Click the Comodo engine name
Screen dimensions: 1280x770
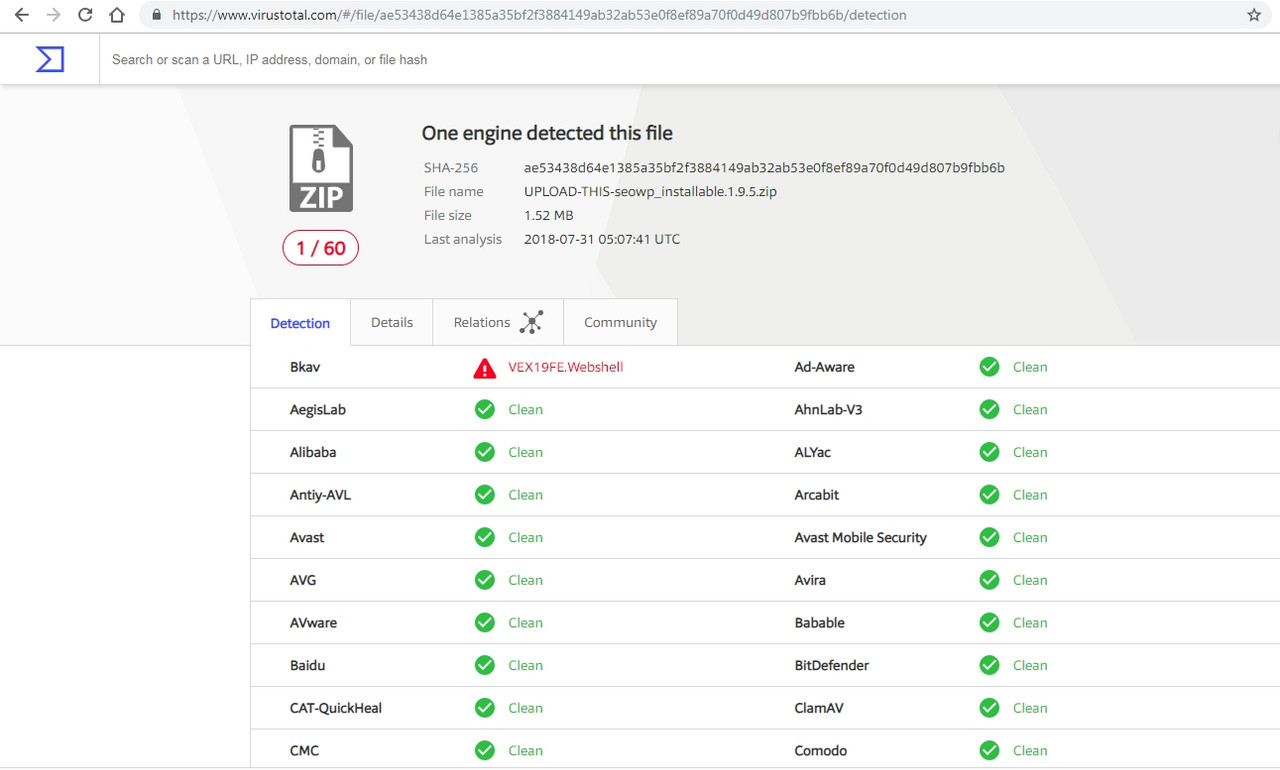point(821,750)
